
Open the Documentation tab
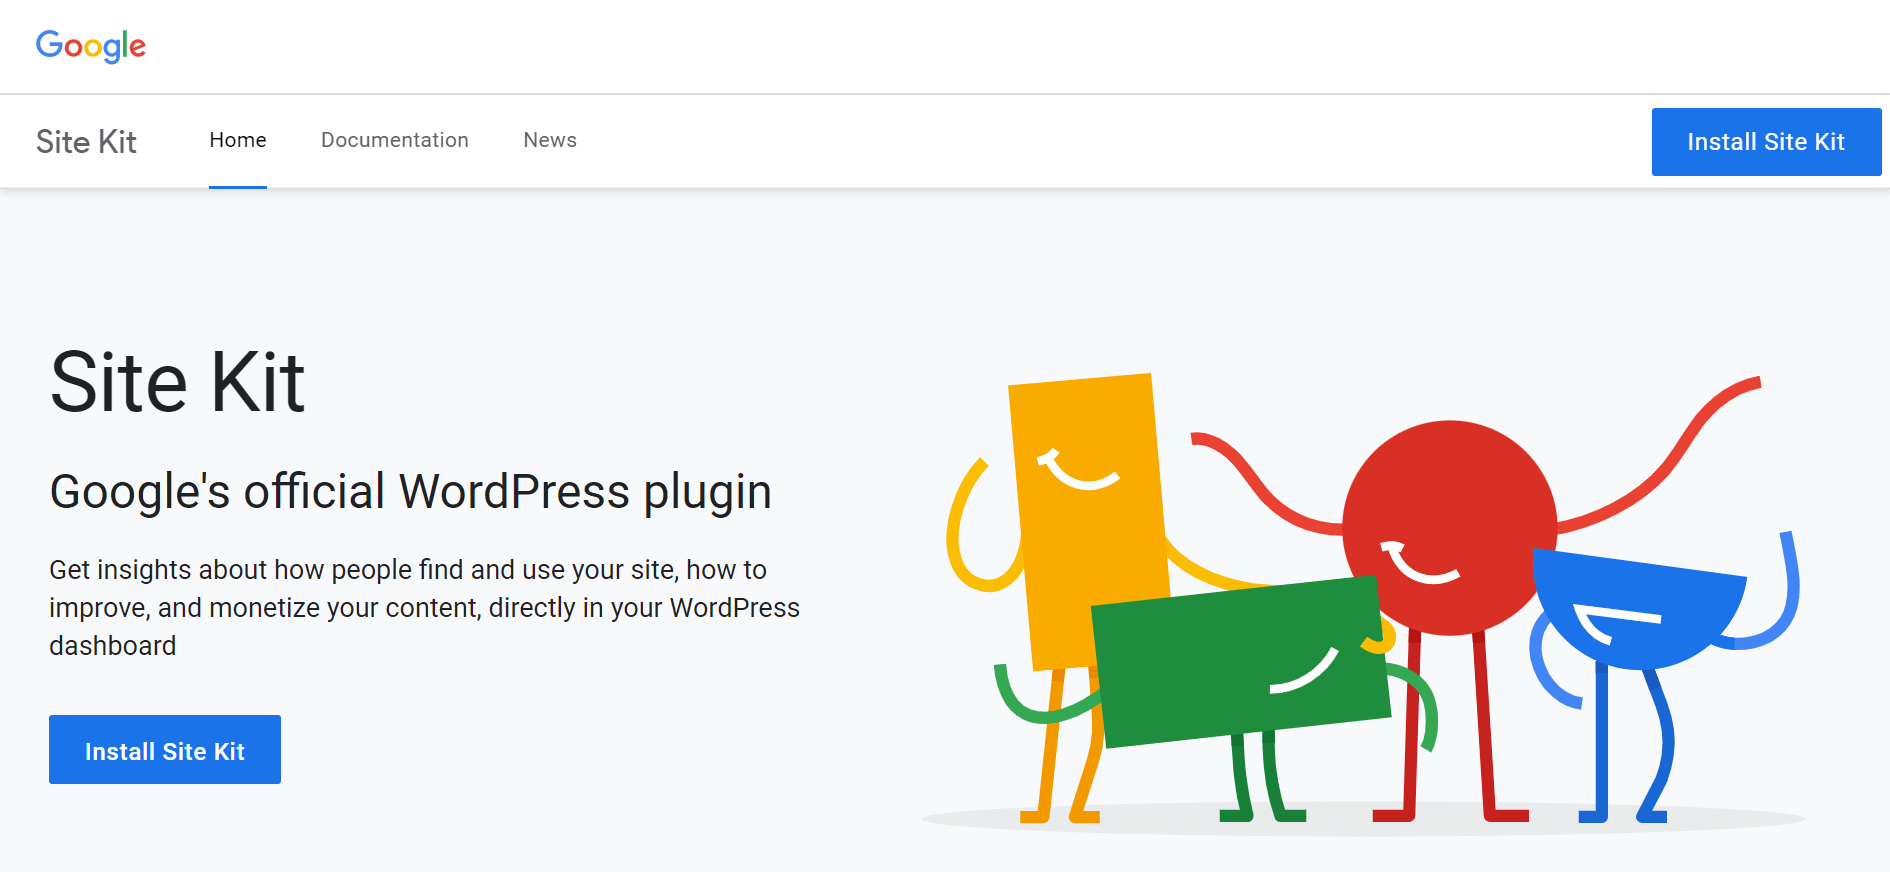pos(395,140)
